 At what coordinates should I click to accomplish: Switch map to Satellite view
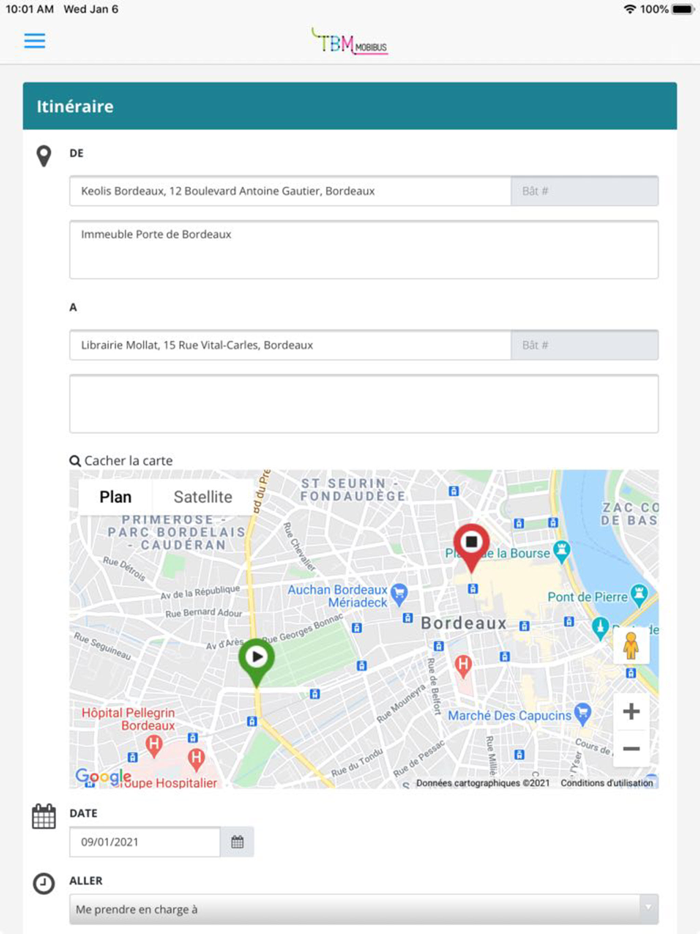(x=203, y=497)
